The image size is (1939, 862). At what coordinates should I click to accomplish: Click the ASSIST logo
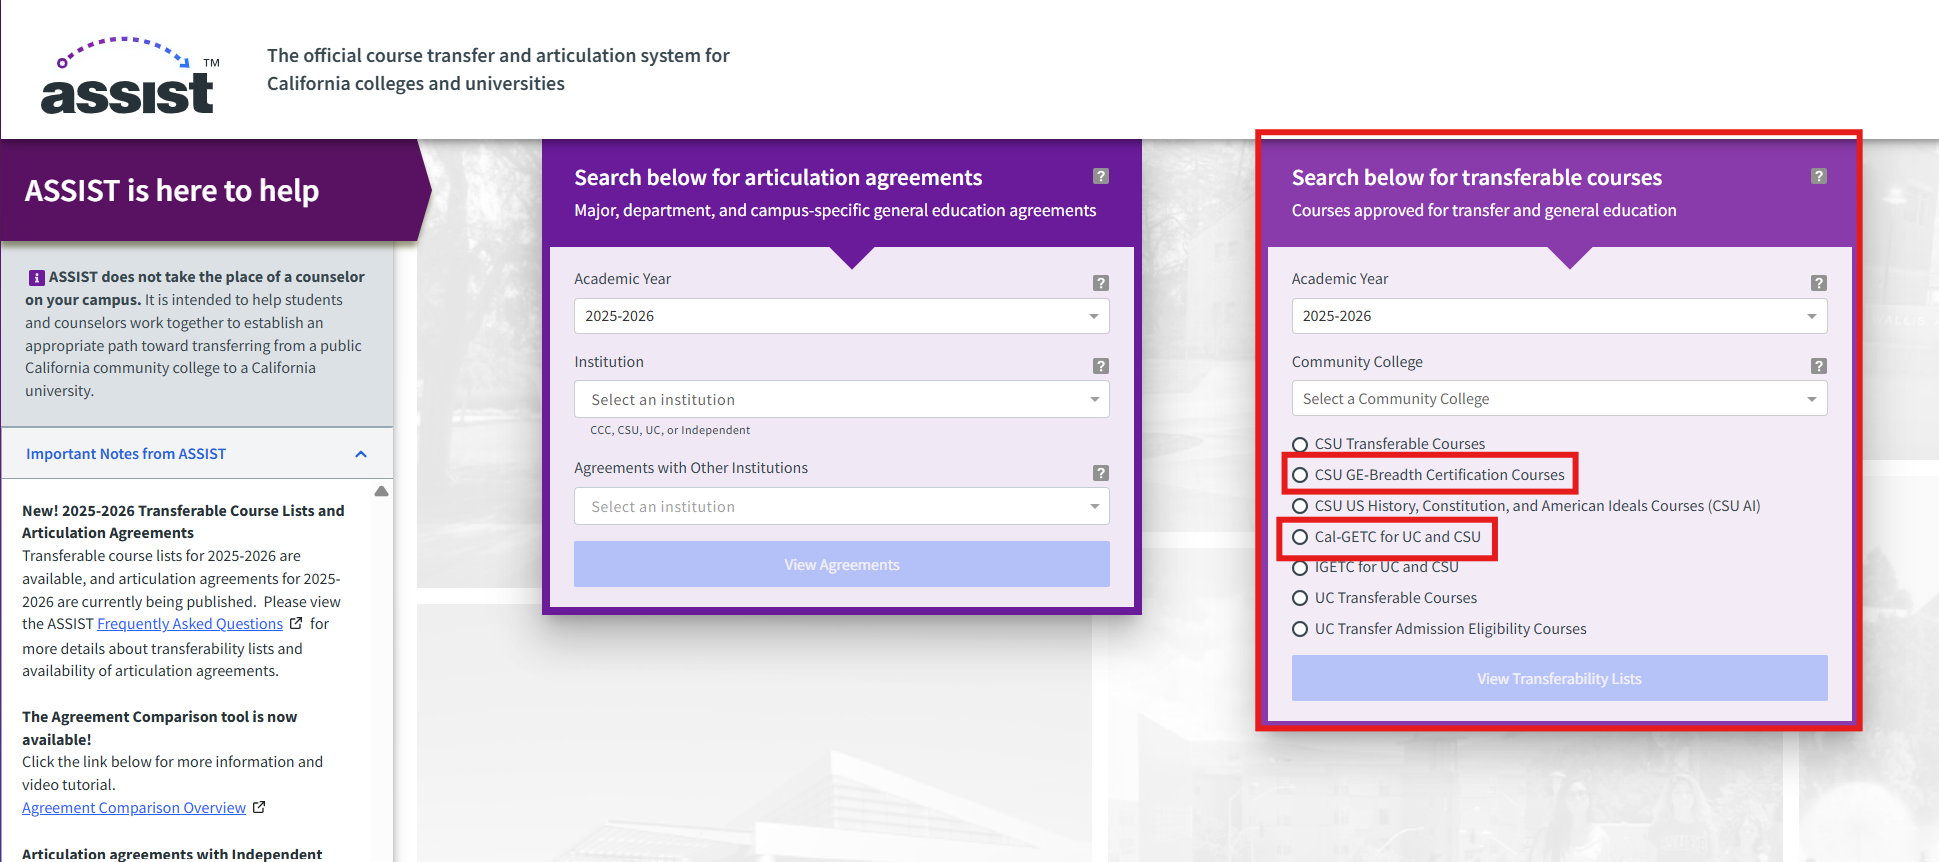[127, 78]
